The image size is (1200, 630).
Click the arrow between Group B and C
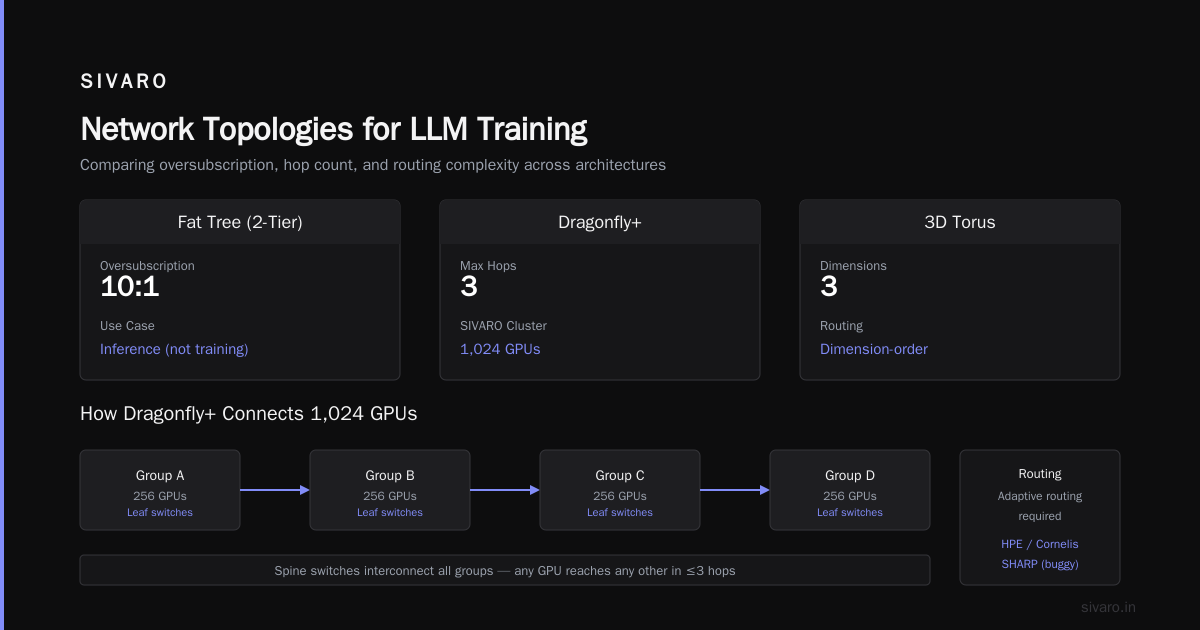click(x=505, y=490)
